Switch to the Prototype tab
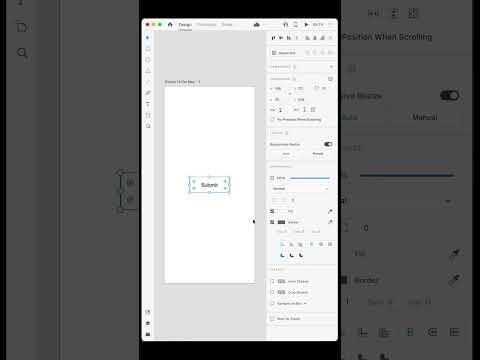 click(x=206, y=25)
